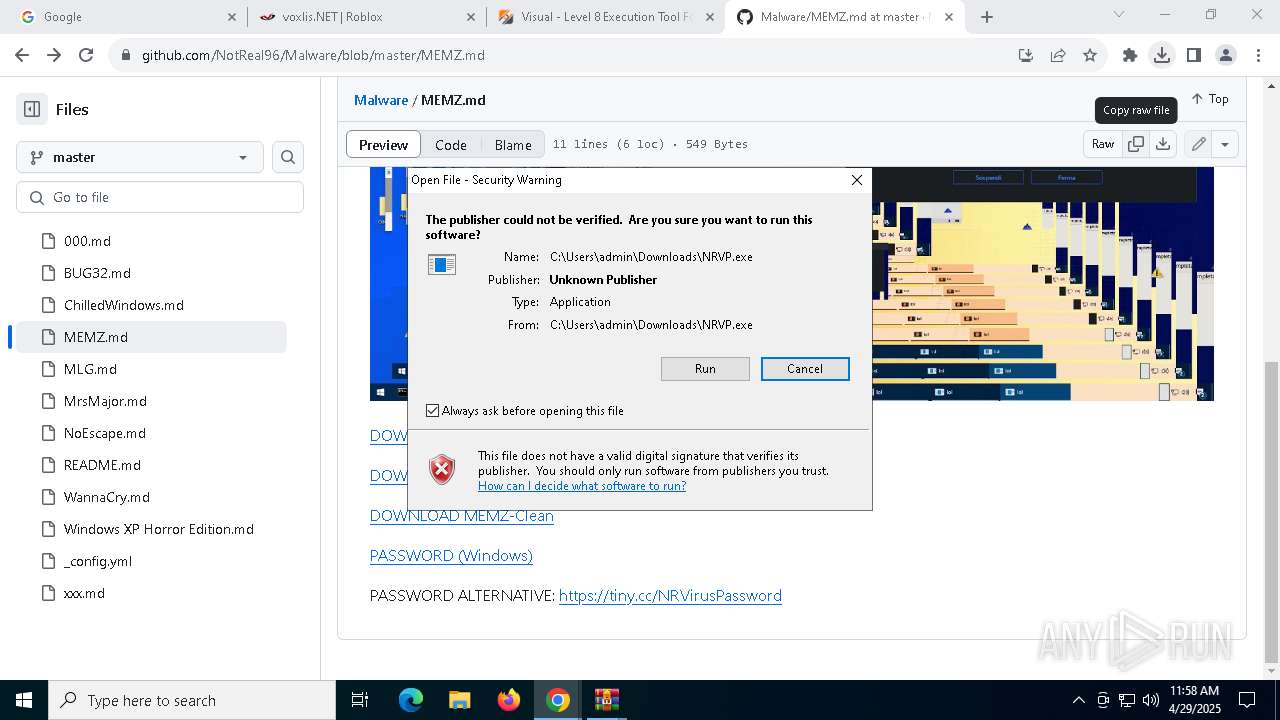Screen dimensions: 1280x720
Task: Reload the current page
Action: pos(86,55)
